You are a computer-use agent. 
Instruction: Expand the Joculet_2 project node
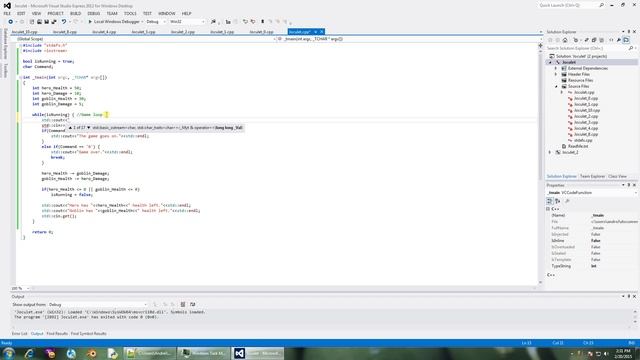pyautogui.click(x=550, y=152)
